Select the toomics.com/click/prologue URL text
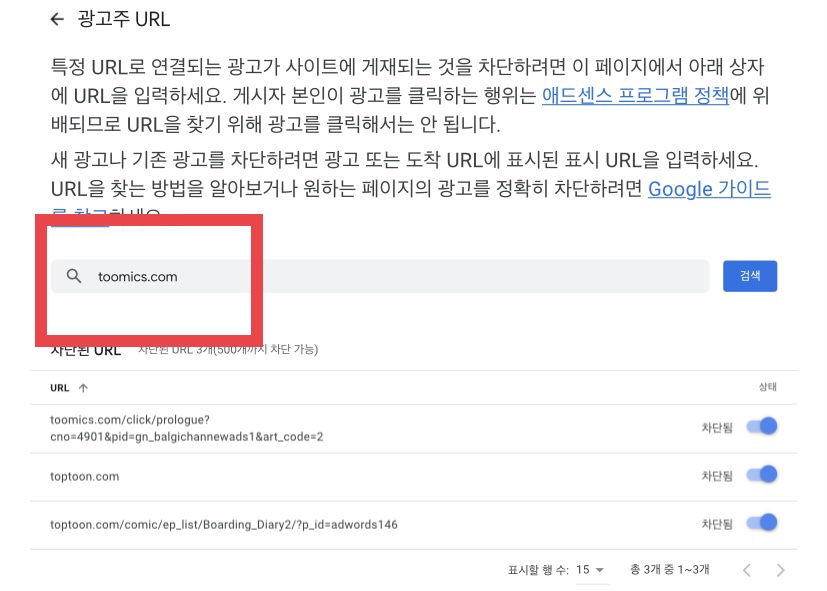Viewport: 827px width, 591px height. (187, 428)
